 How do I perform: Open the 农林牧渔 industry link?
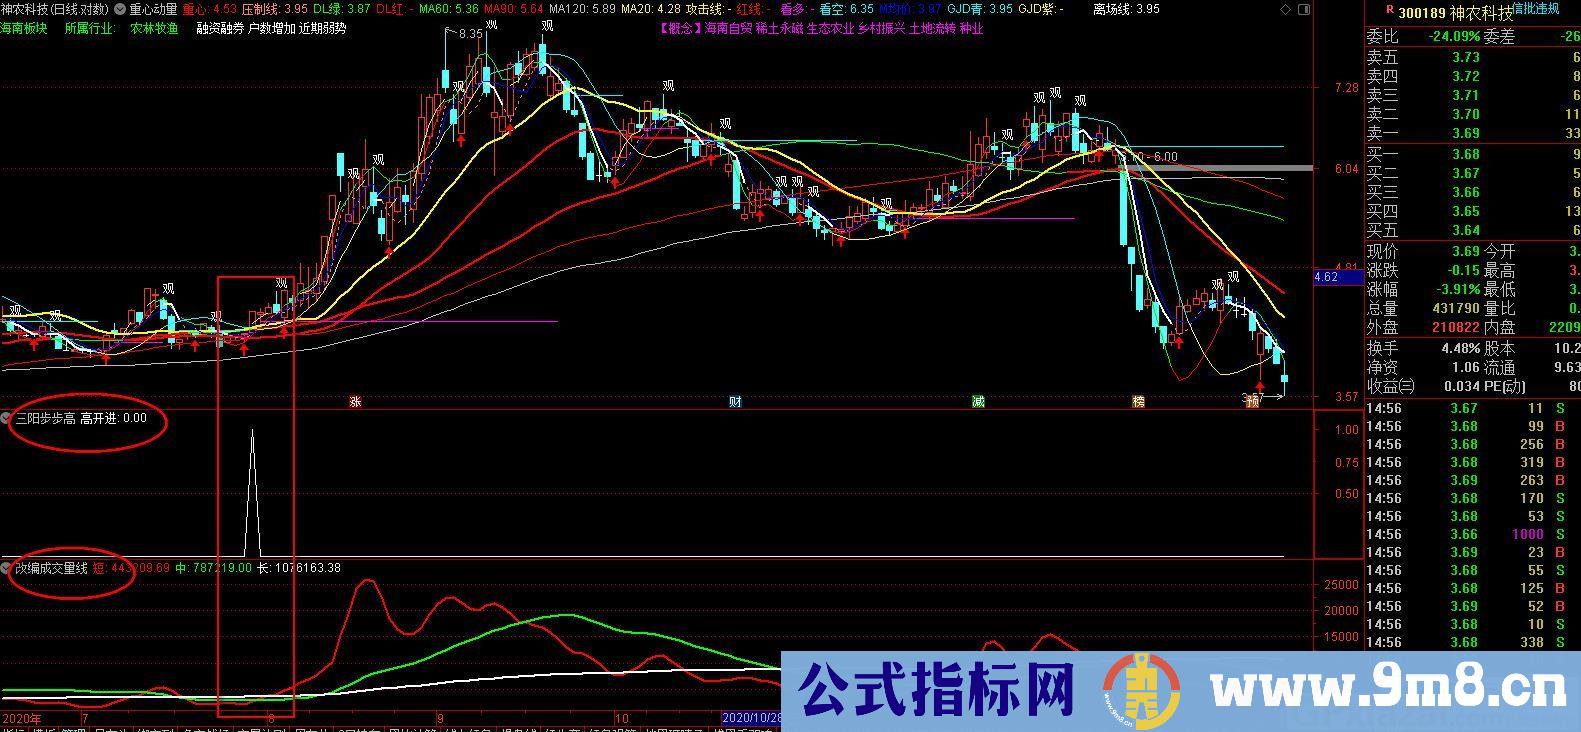[154, 28]
